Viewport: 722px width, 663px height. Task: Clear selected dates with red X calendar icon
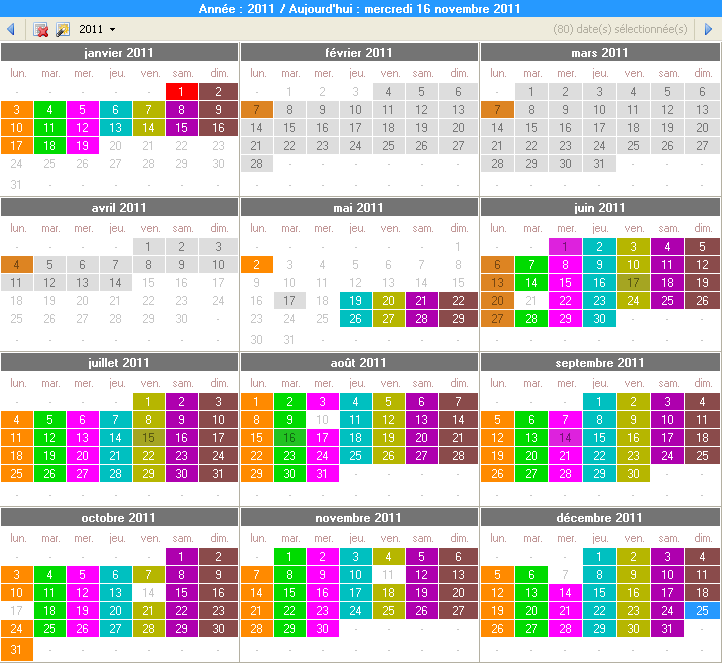(41, 29)
